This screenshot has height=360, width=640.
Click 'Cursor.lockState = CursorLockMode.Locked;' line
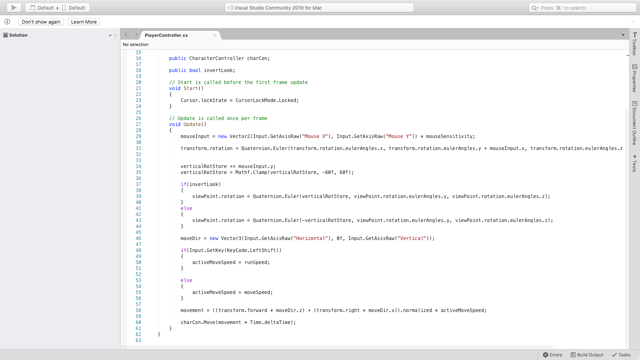[x=240, y=100]
